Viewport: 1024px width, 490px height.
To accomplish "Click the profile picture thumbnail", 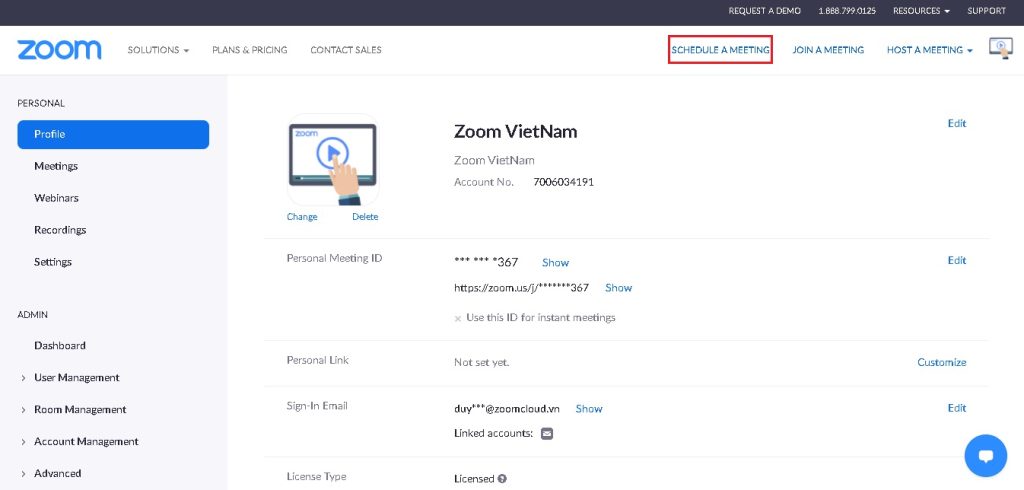I will click(x=333, y=160).
